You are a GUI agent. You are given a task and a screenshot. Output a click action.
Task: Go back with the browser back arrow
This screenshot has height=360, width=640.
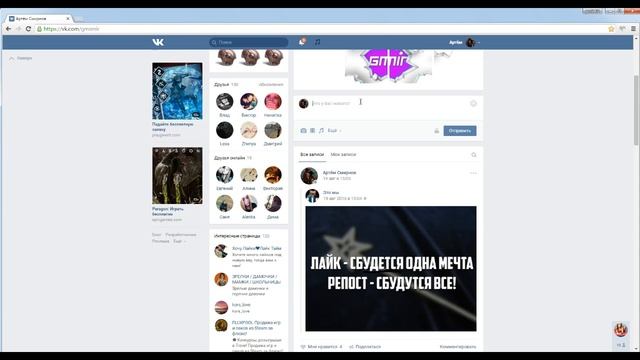[x=8, y=29]
